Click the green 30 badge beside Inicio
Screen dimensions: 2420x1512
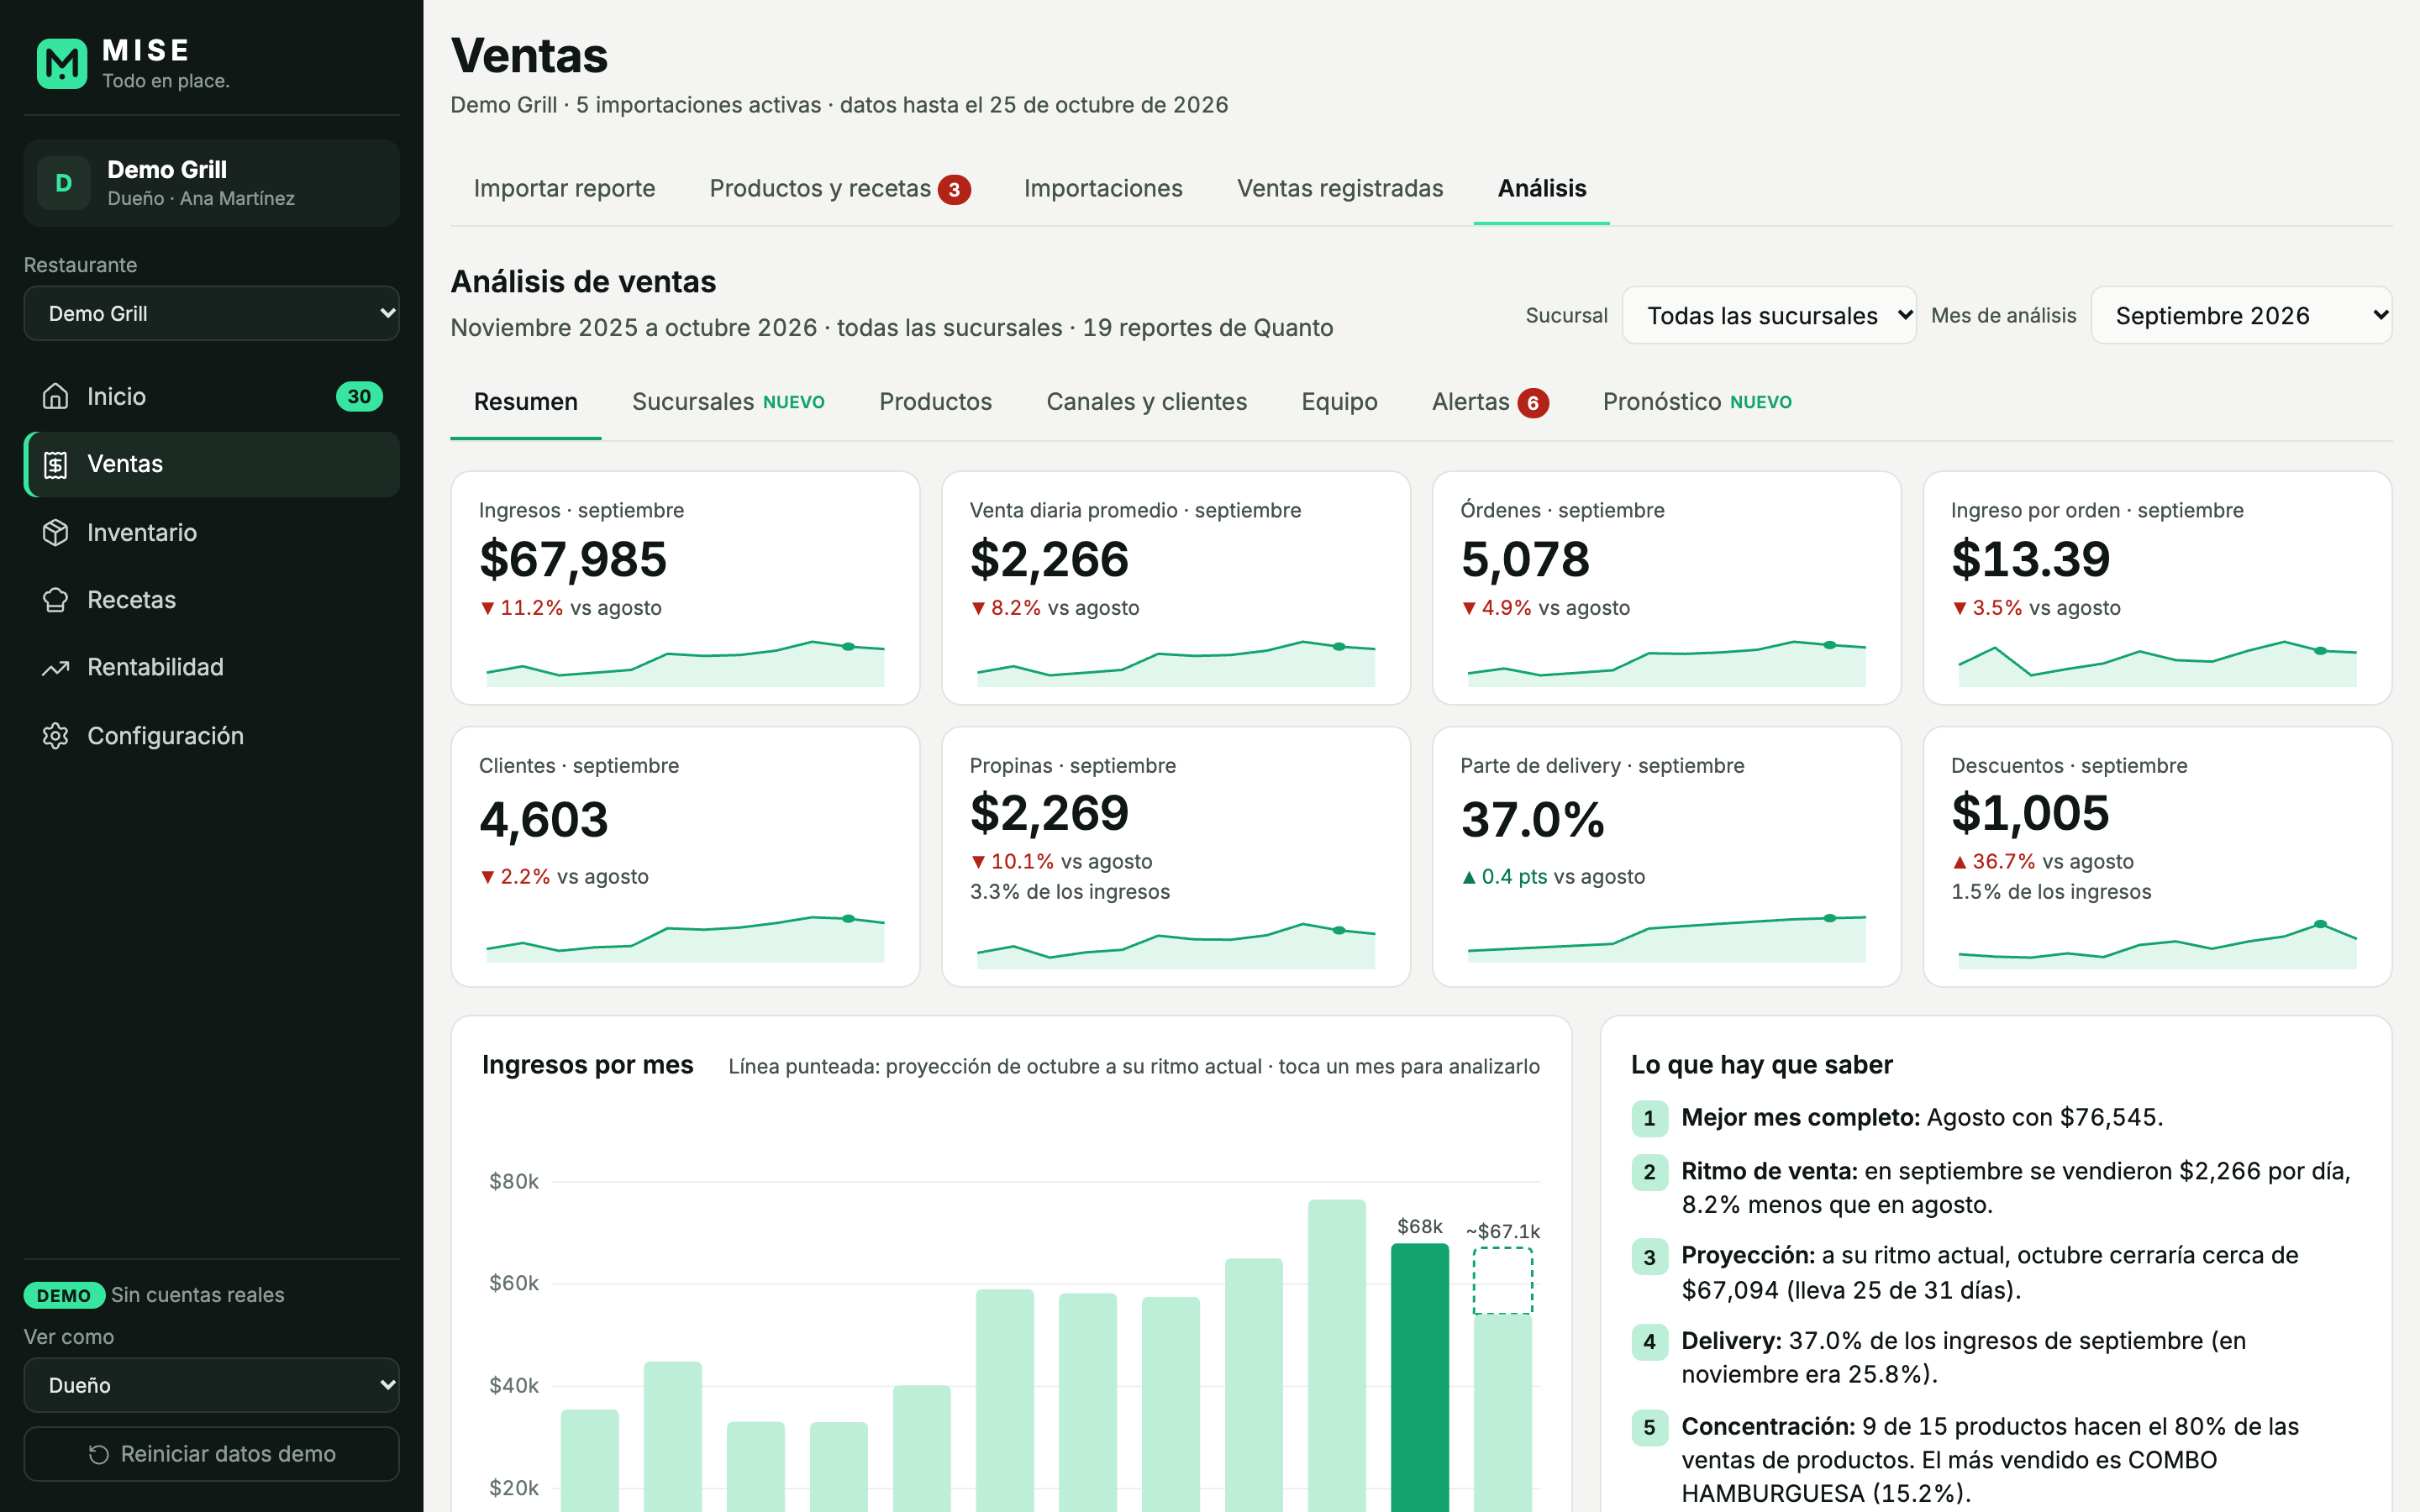tap(359, 396)
